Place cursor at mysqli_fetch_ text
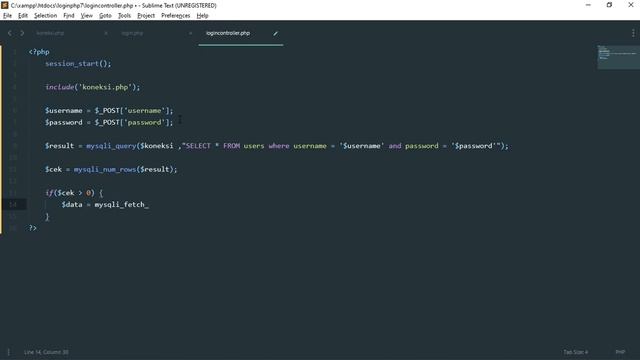640x360 pixels. point(122,204)
